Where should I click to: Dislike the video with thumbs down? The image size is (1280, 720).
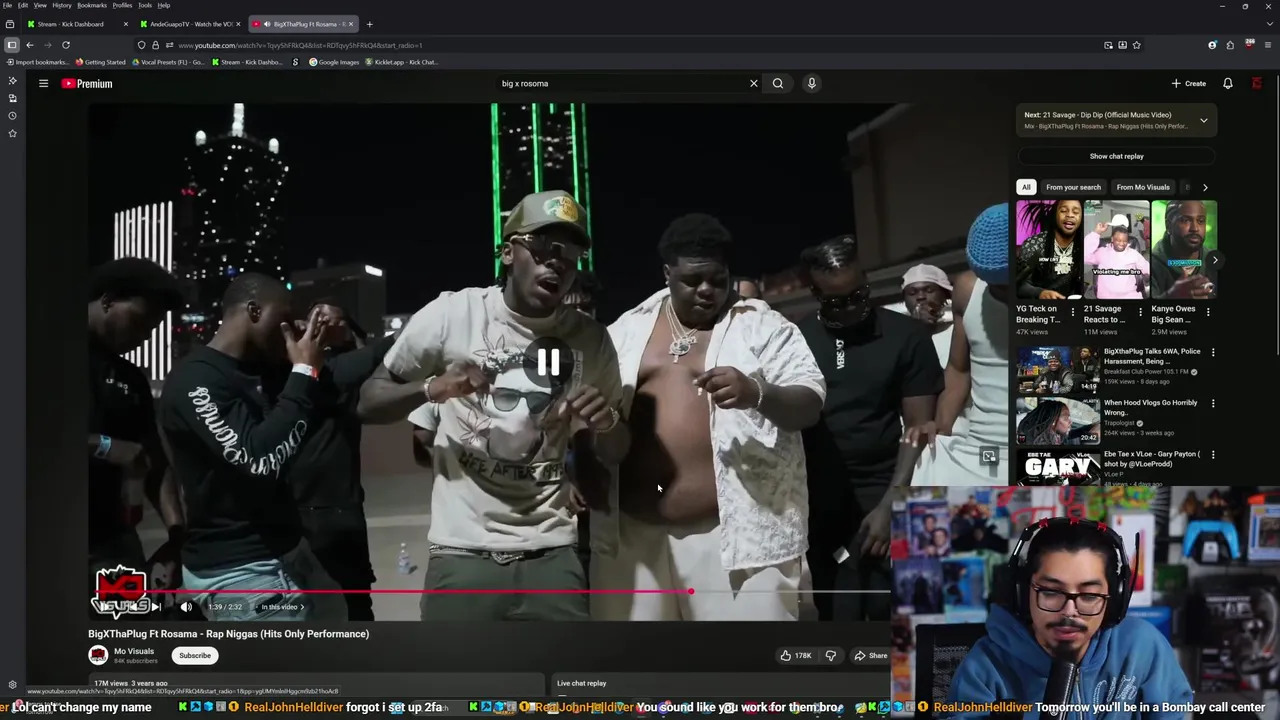tap(830, 655)
